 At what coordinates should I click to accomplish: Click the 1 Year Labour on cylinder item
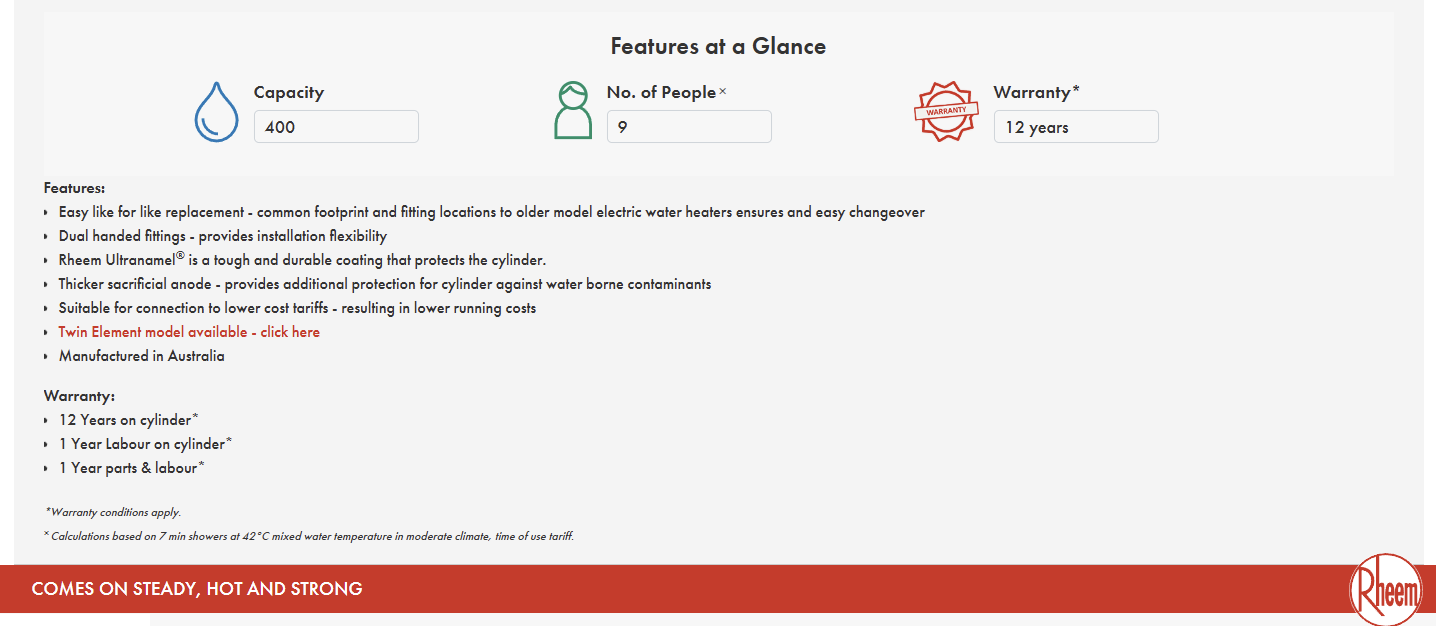(x=142, y=444)
